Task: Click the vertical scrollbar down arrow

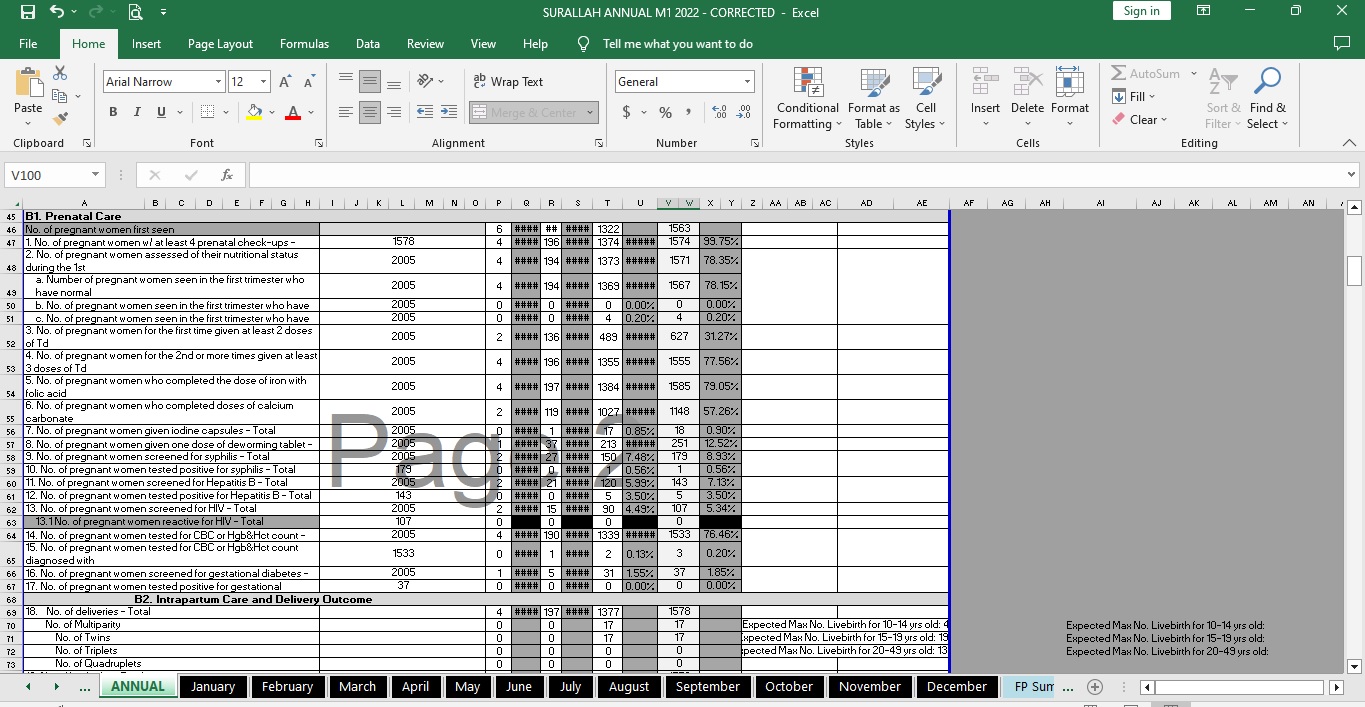Action: [1355, 666]
